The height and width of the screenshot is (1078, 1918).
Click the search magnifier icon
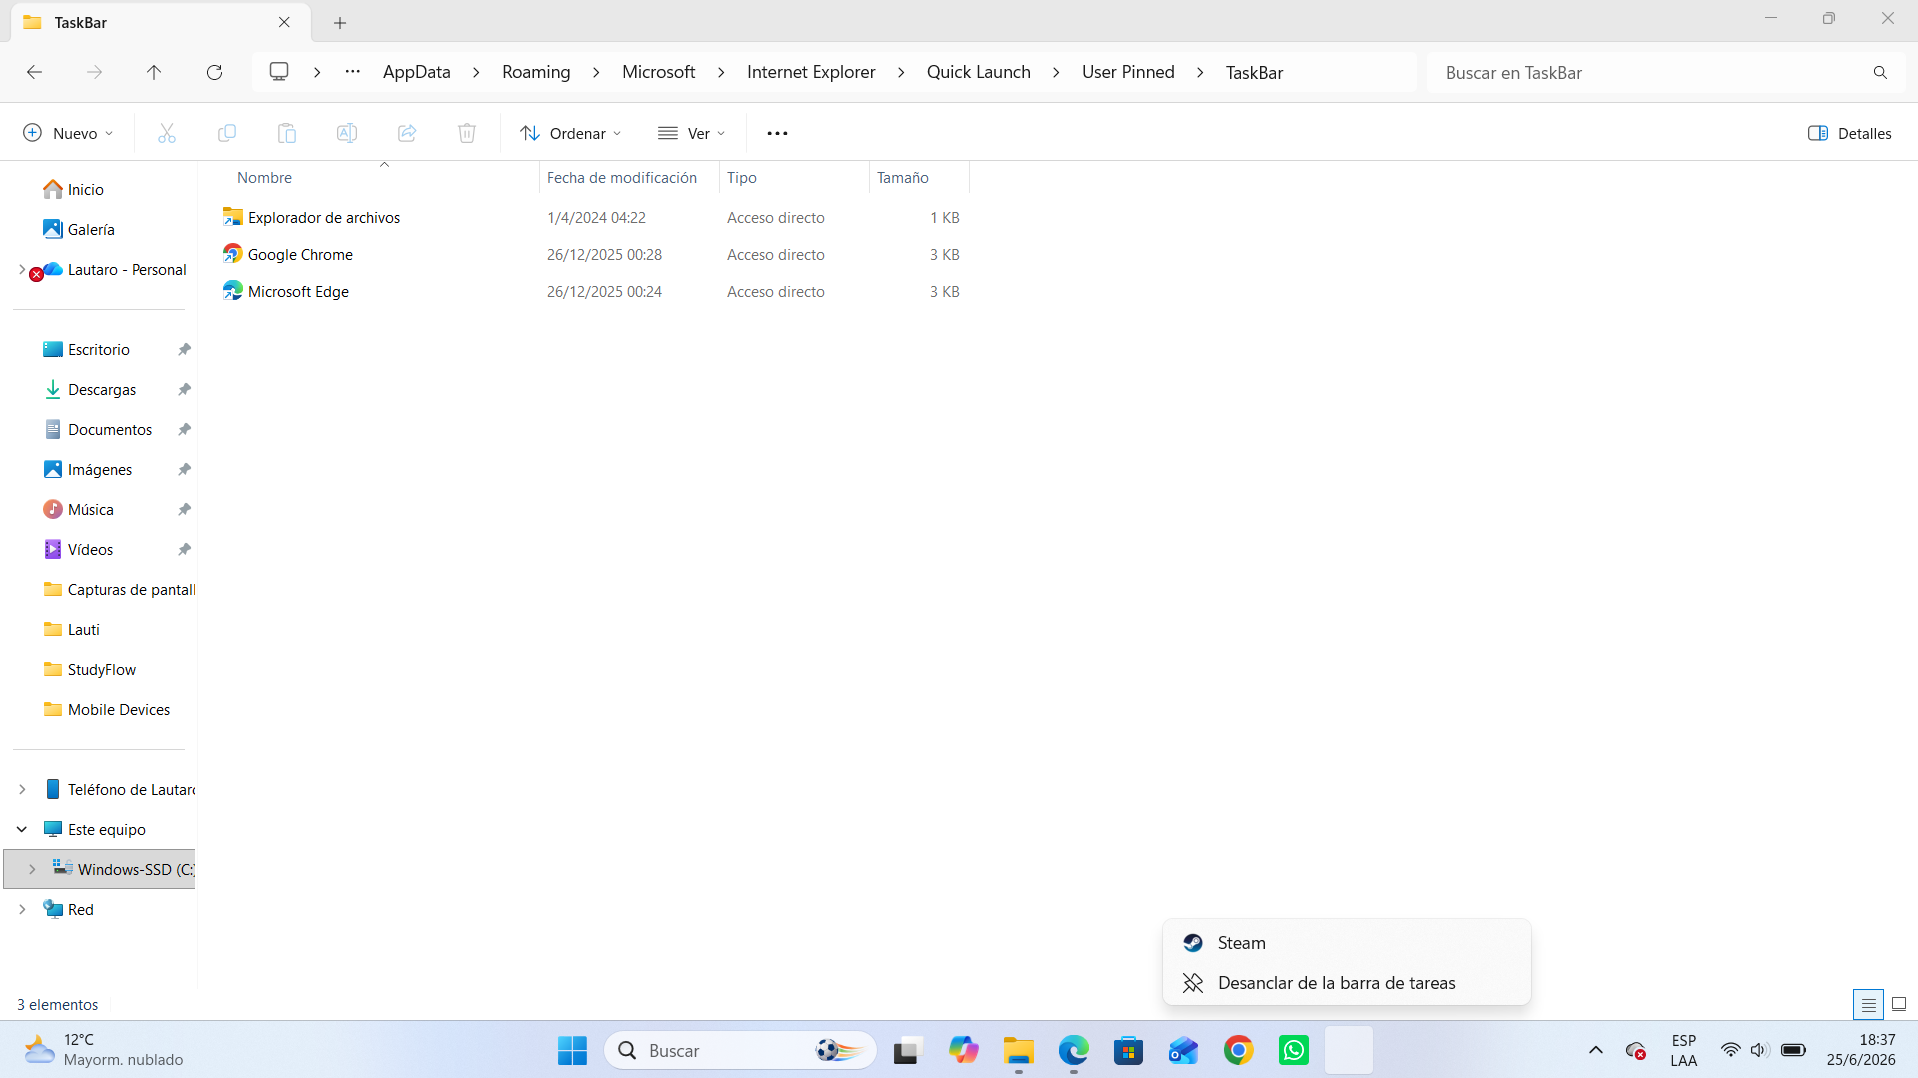pos(1880,73)
